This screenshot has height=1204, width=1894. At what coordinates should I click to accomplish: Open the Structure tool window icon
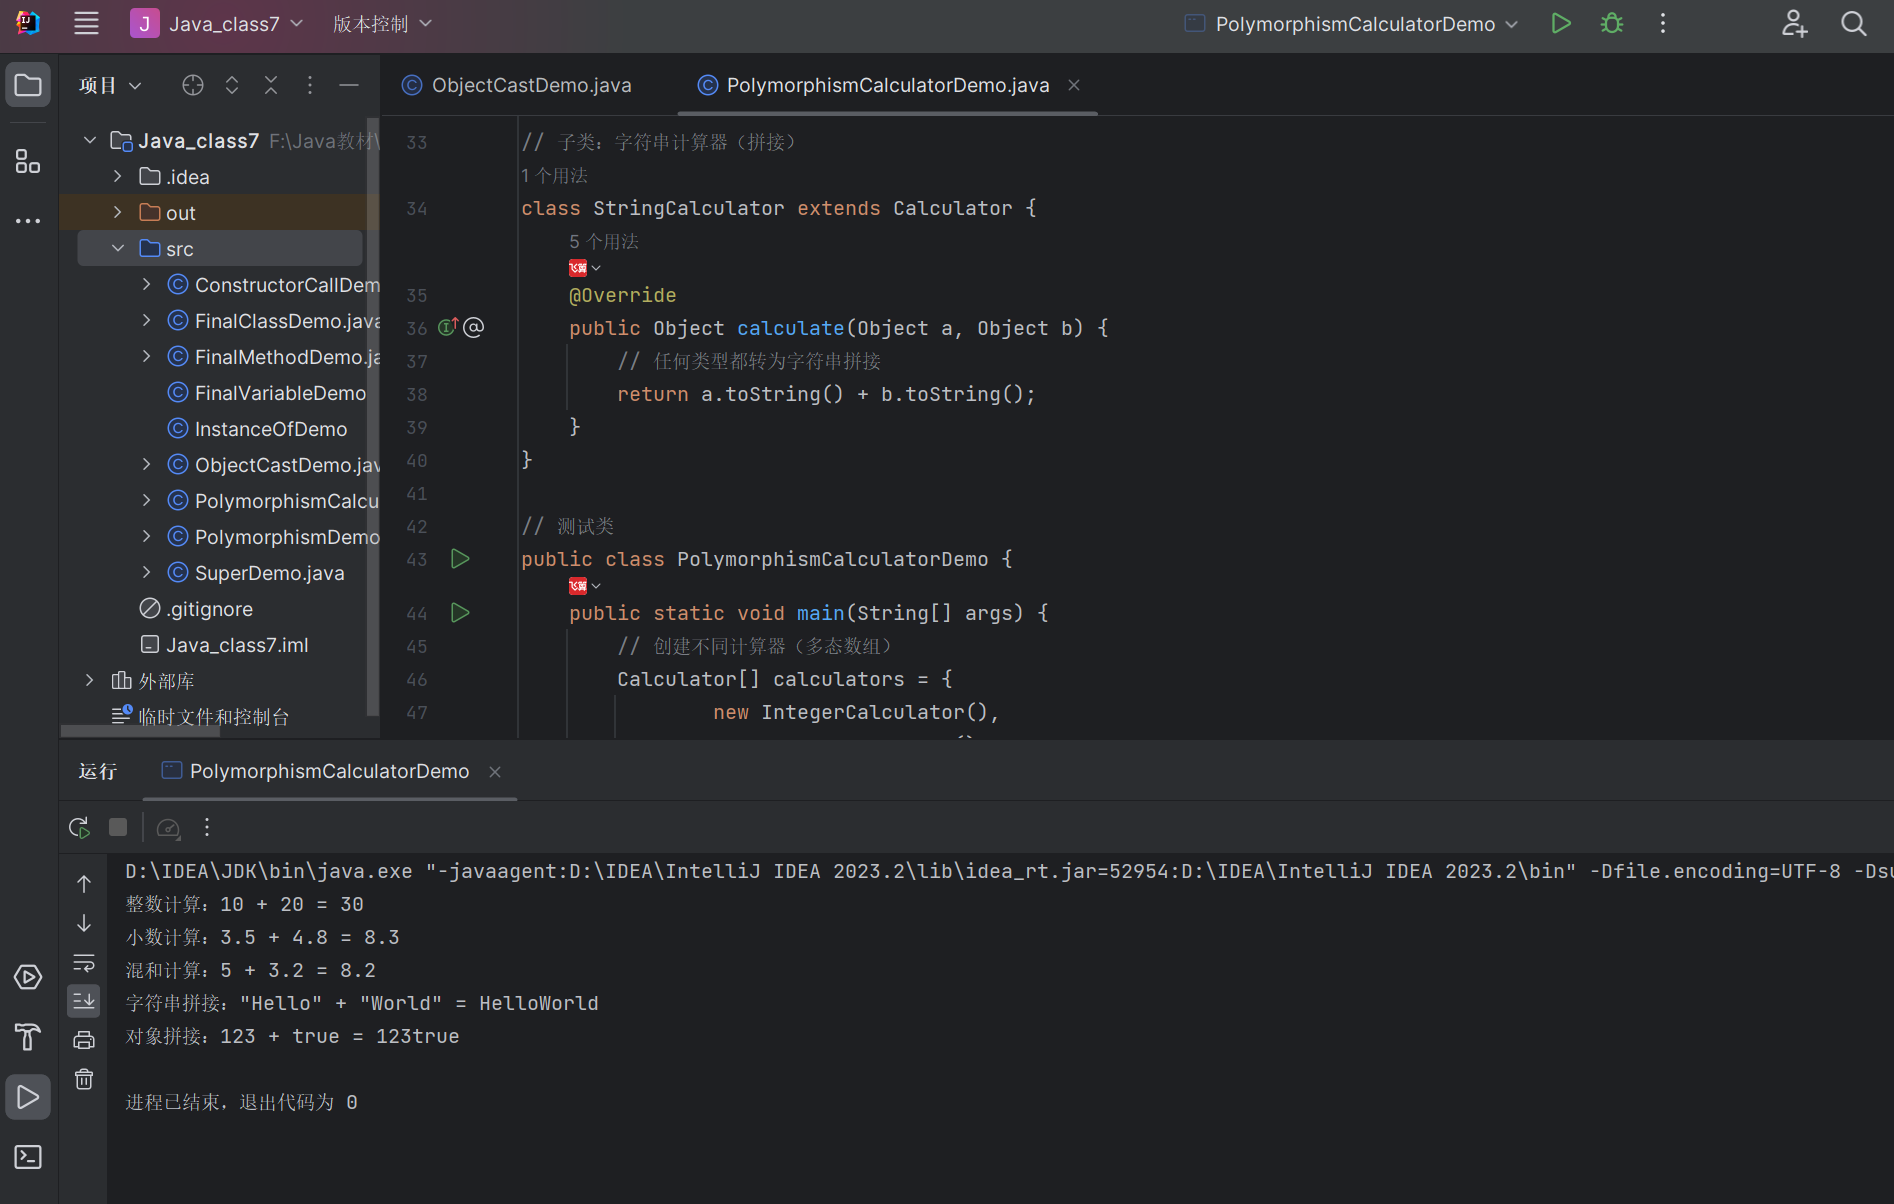(28, 161)
